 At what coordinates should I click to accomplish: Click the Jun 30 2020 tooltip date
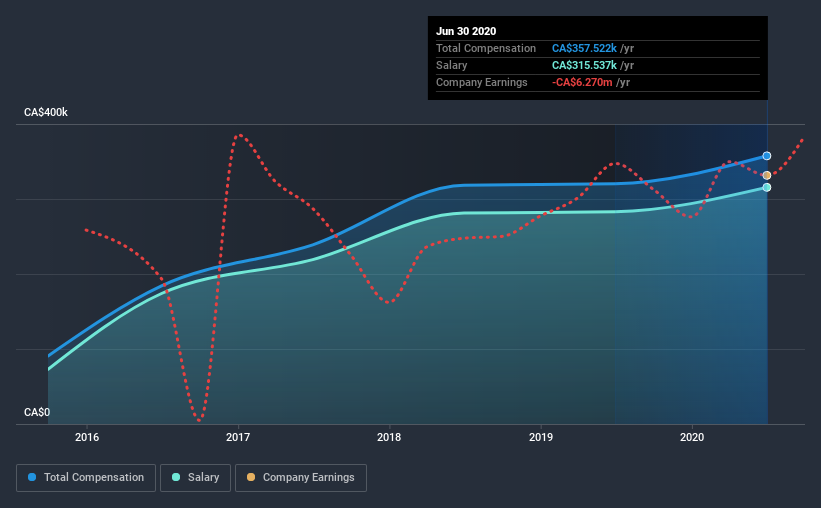466,31
